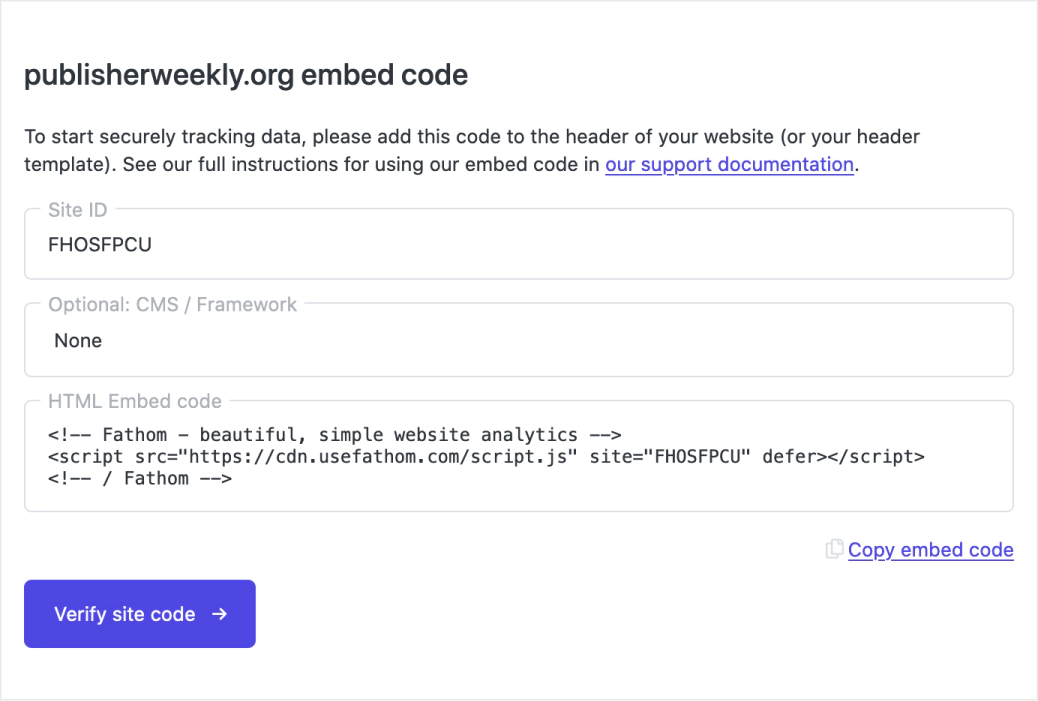The height and width of the screenshot is (701, 1038).
Task: Click the script tag line in embed code
Action: coord(486,457)
